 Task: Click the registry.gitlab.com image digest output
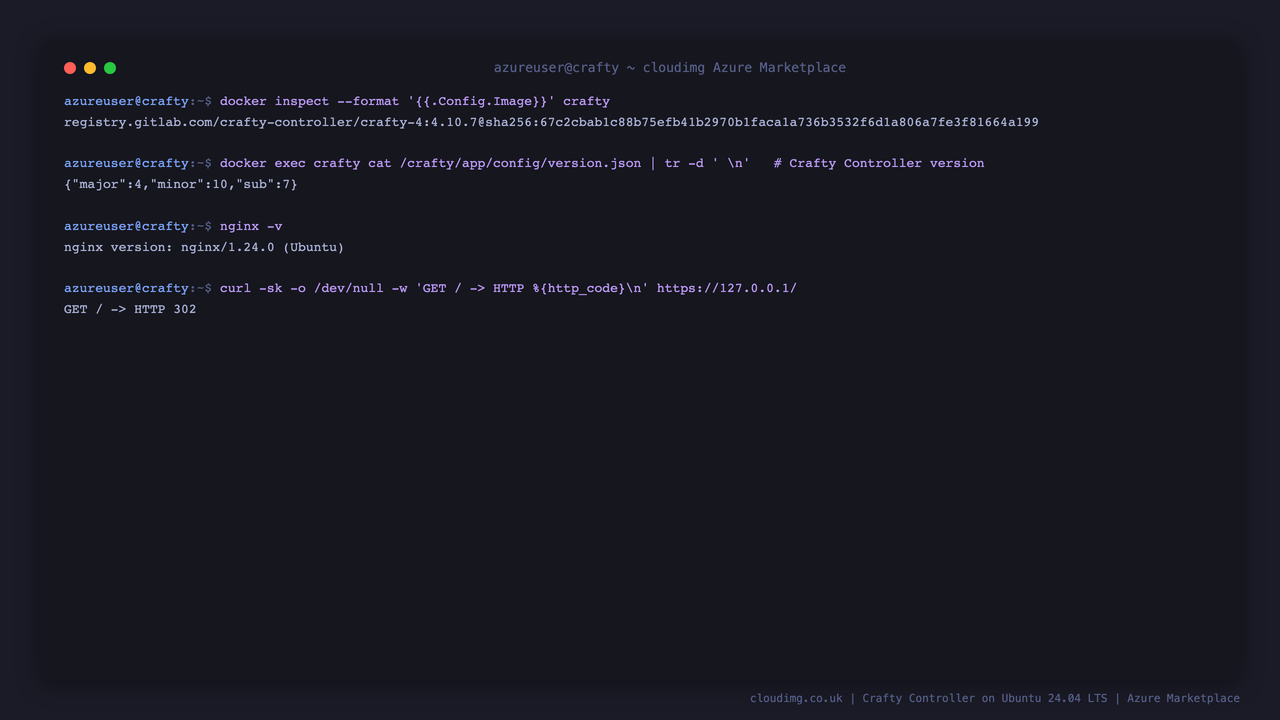551,122
